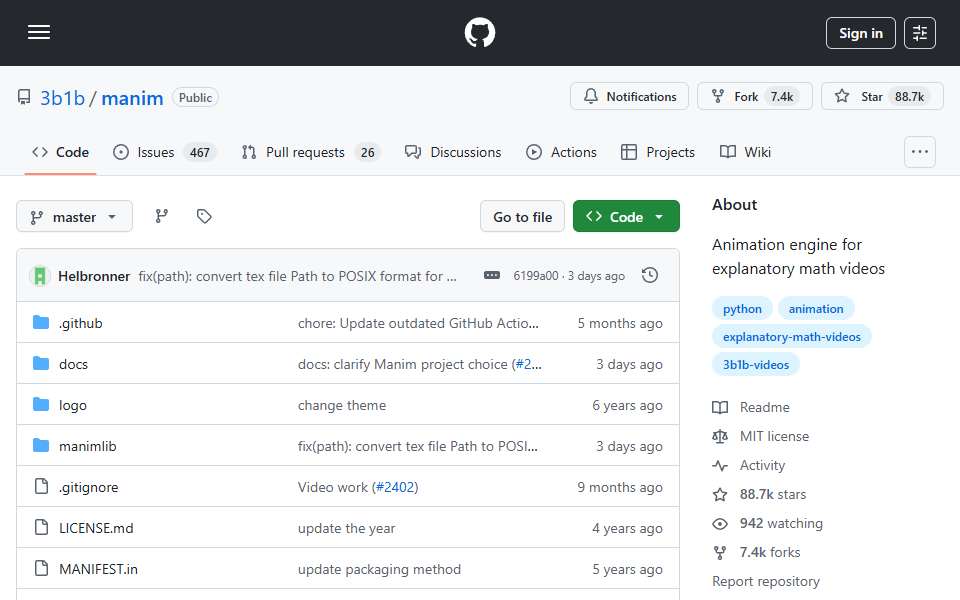Open the docs folder
The image size is (960, 600).
(x=73, y=364)
